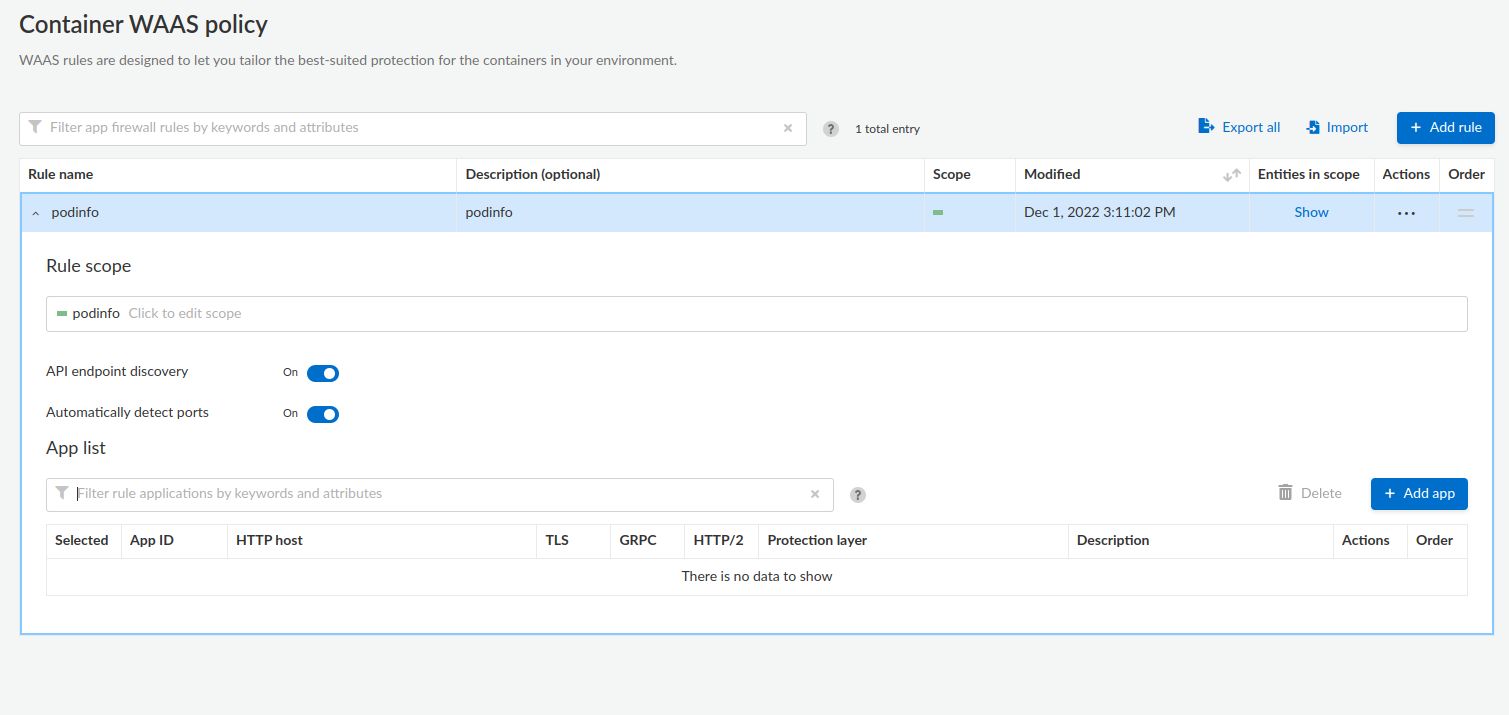
Task: Click the Import link
Action: click(x=1337, y=127)
